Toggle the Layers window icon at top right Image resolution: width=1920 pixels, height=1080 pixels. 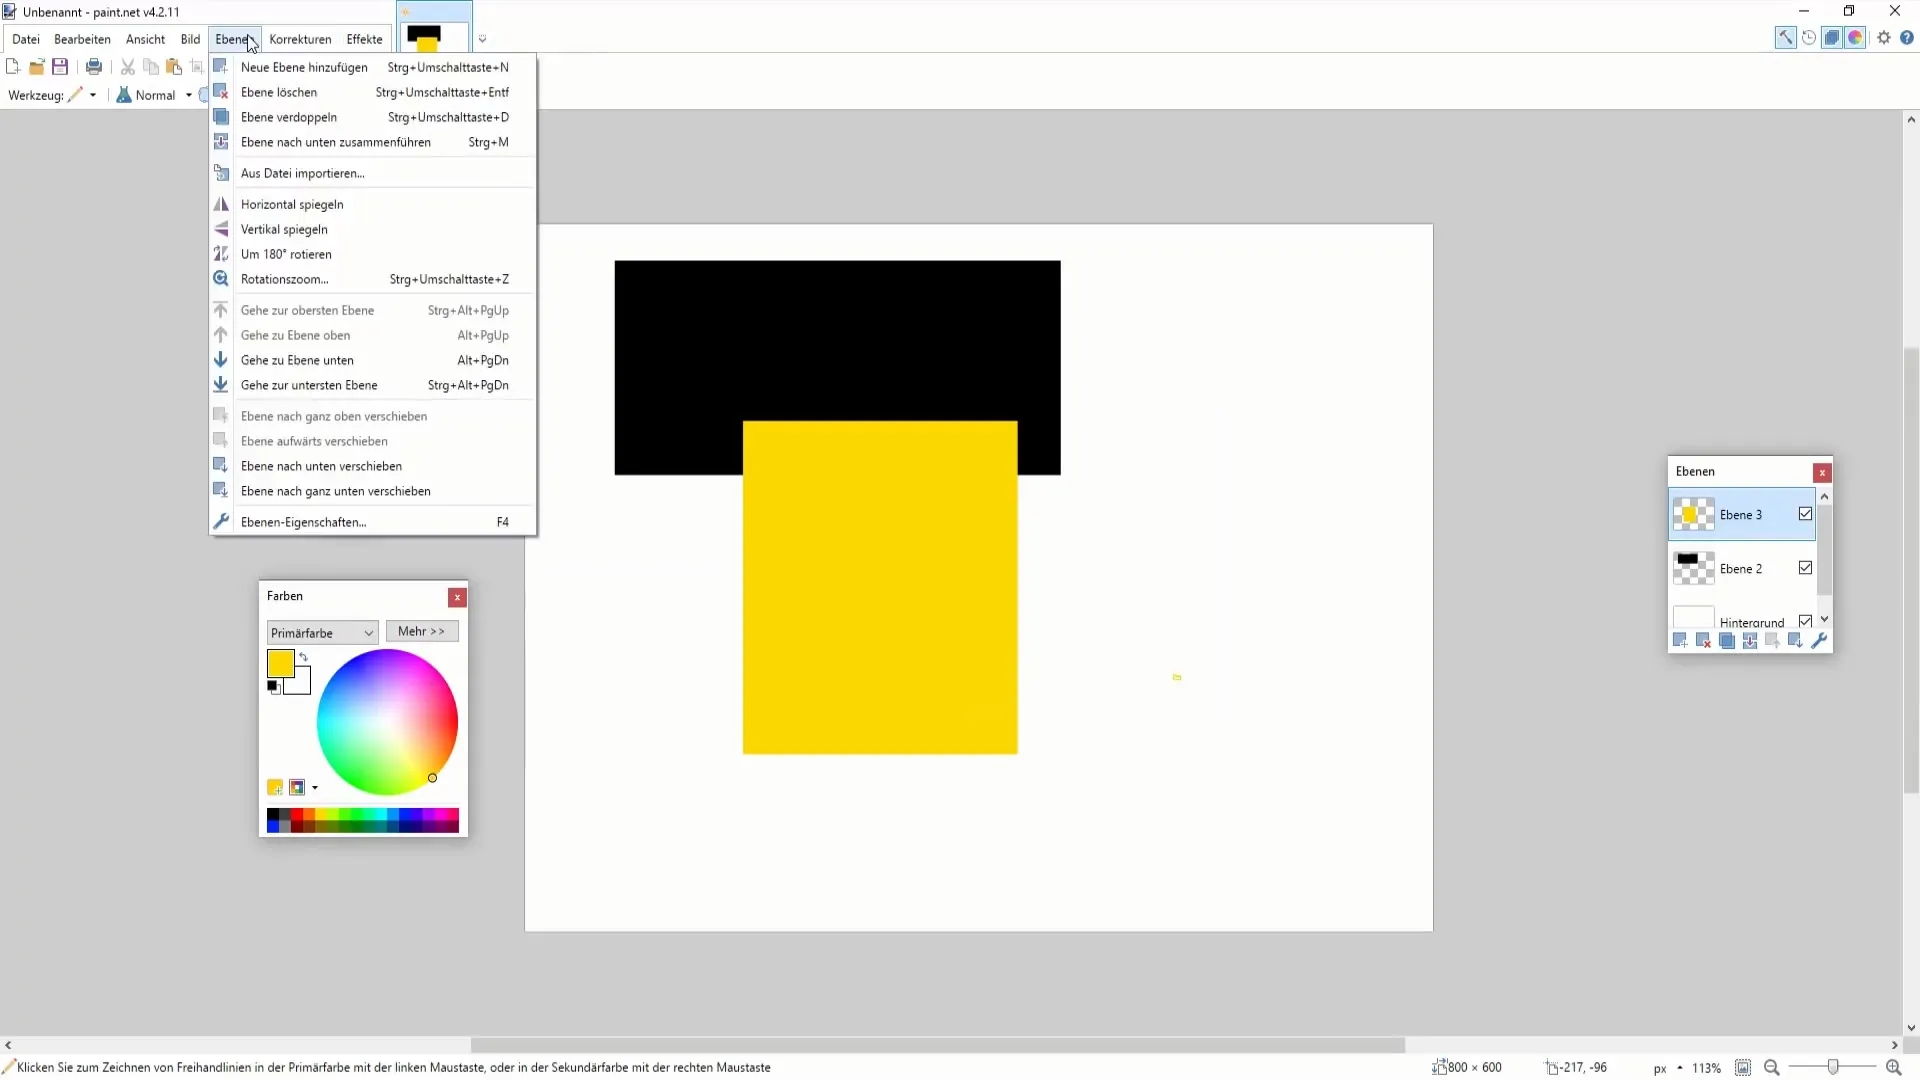click(x=1832, y=38)
